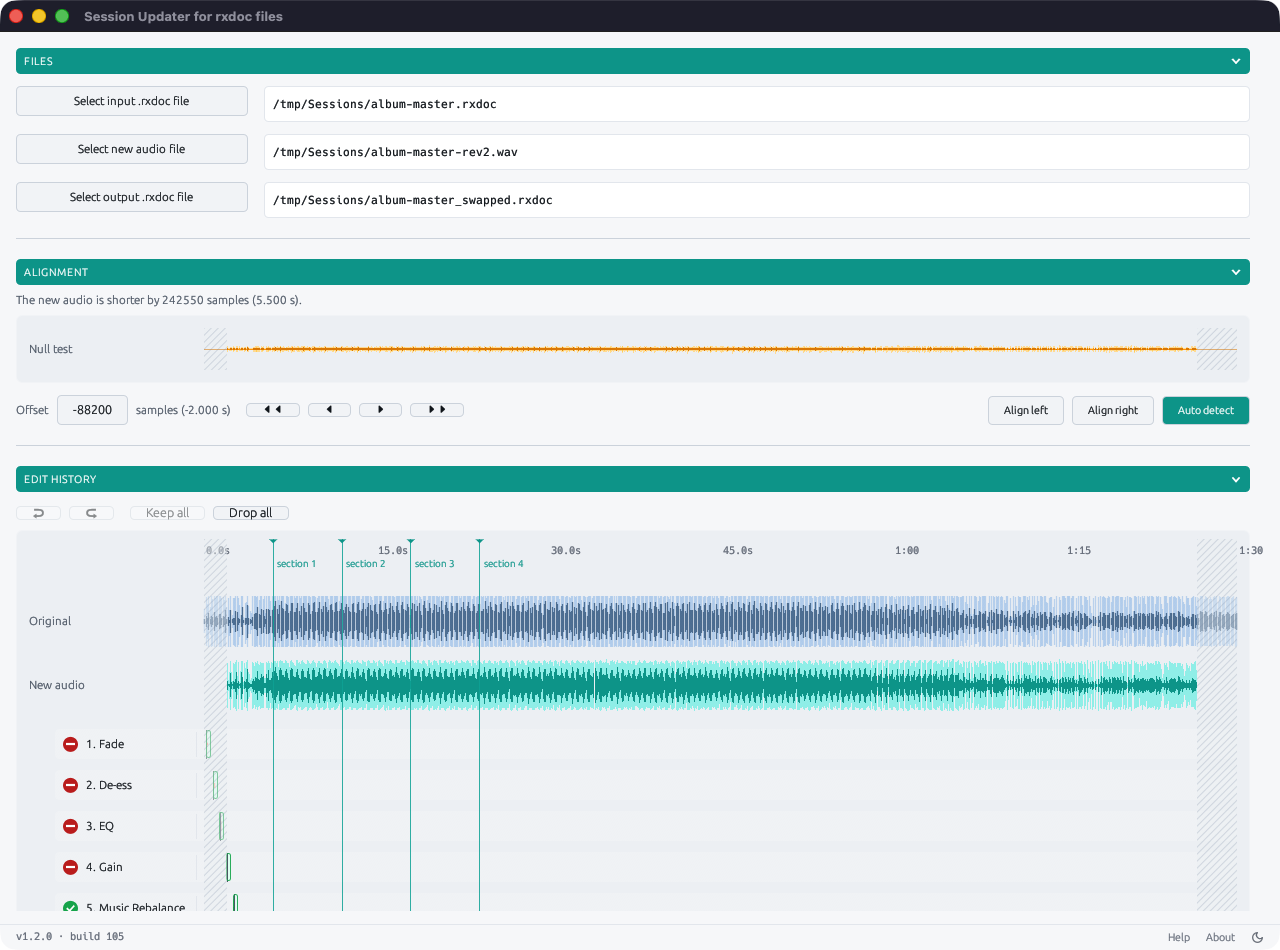This screenshot has width=1280, height=950.
Task: Toggle the drop status of 1. Fade
Action: [x=70, y=744]
